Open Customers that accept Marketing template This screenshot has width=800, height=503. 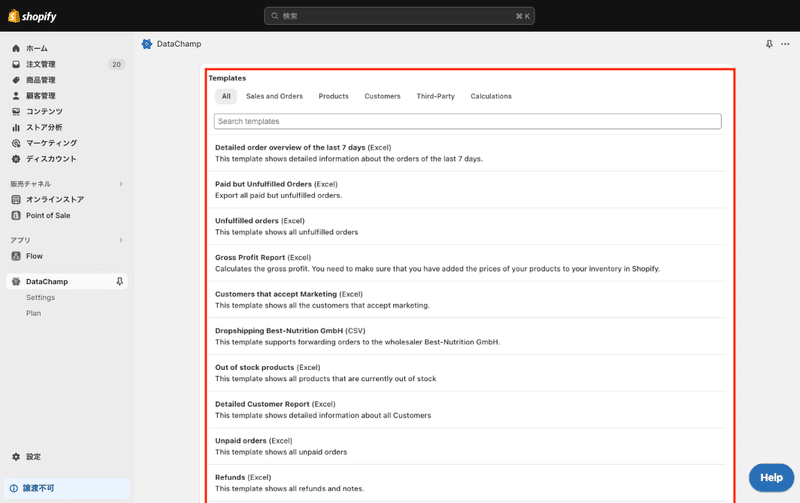[467, 300]
